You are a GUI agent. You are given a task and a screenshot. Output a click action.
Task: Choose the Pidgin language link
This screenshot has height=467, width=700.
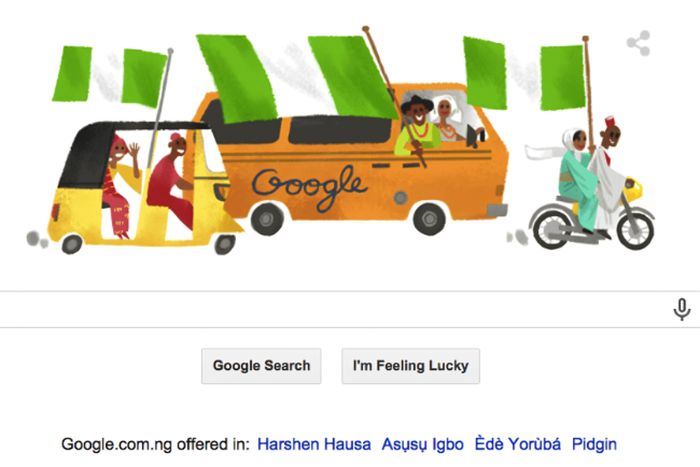[x=594, y=444]
